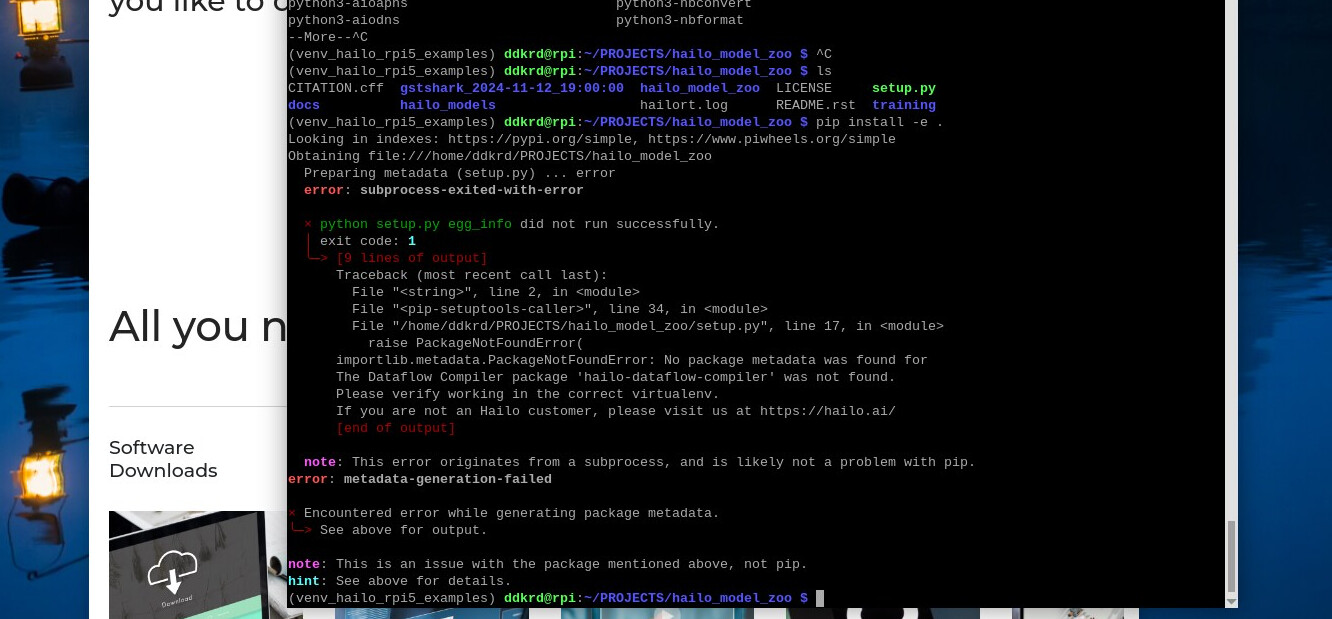Click the cloud download icon on thumbnail
This screenshot has width=1332, height=619.
tap(172, 574)
